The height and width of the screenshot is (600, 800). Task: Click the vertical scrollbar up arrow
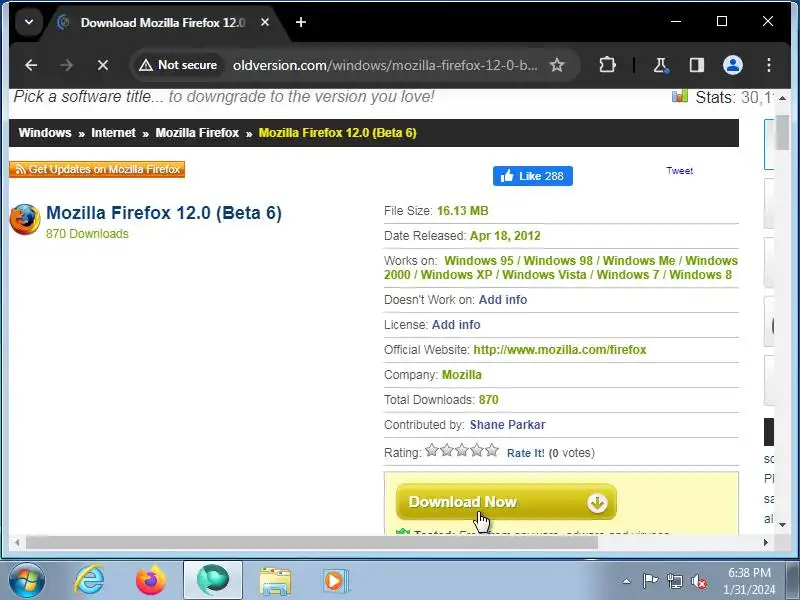[x=782, y=97]
